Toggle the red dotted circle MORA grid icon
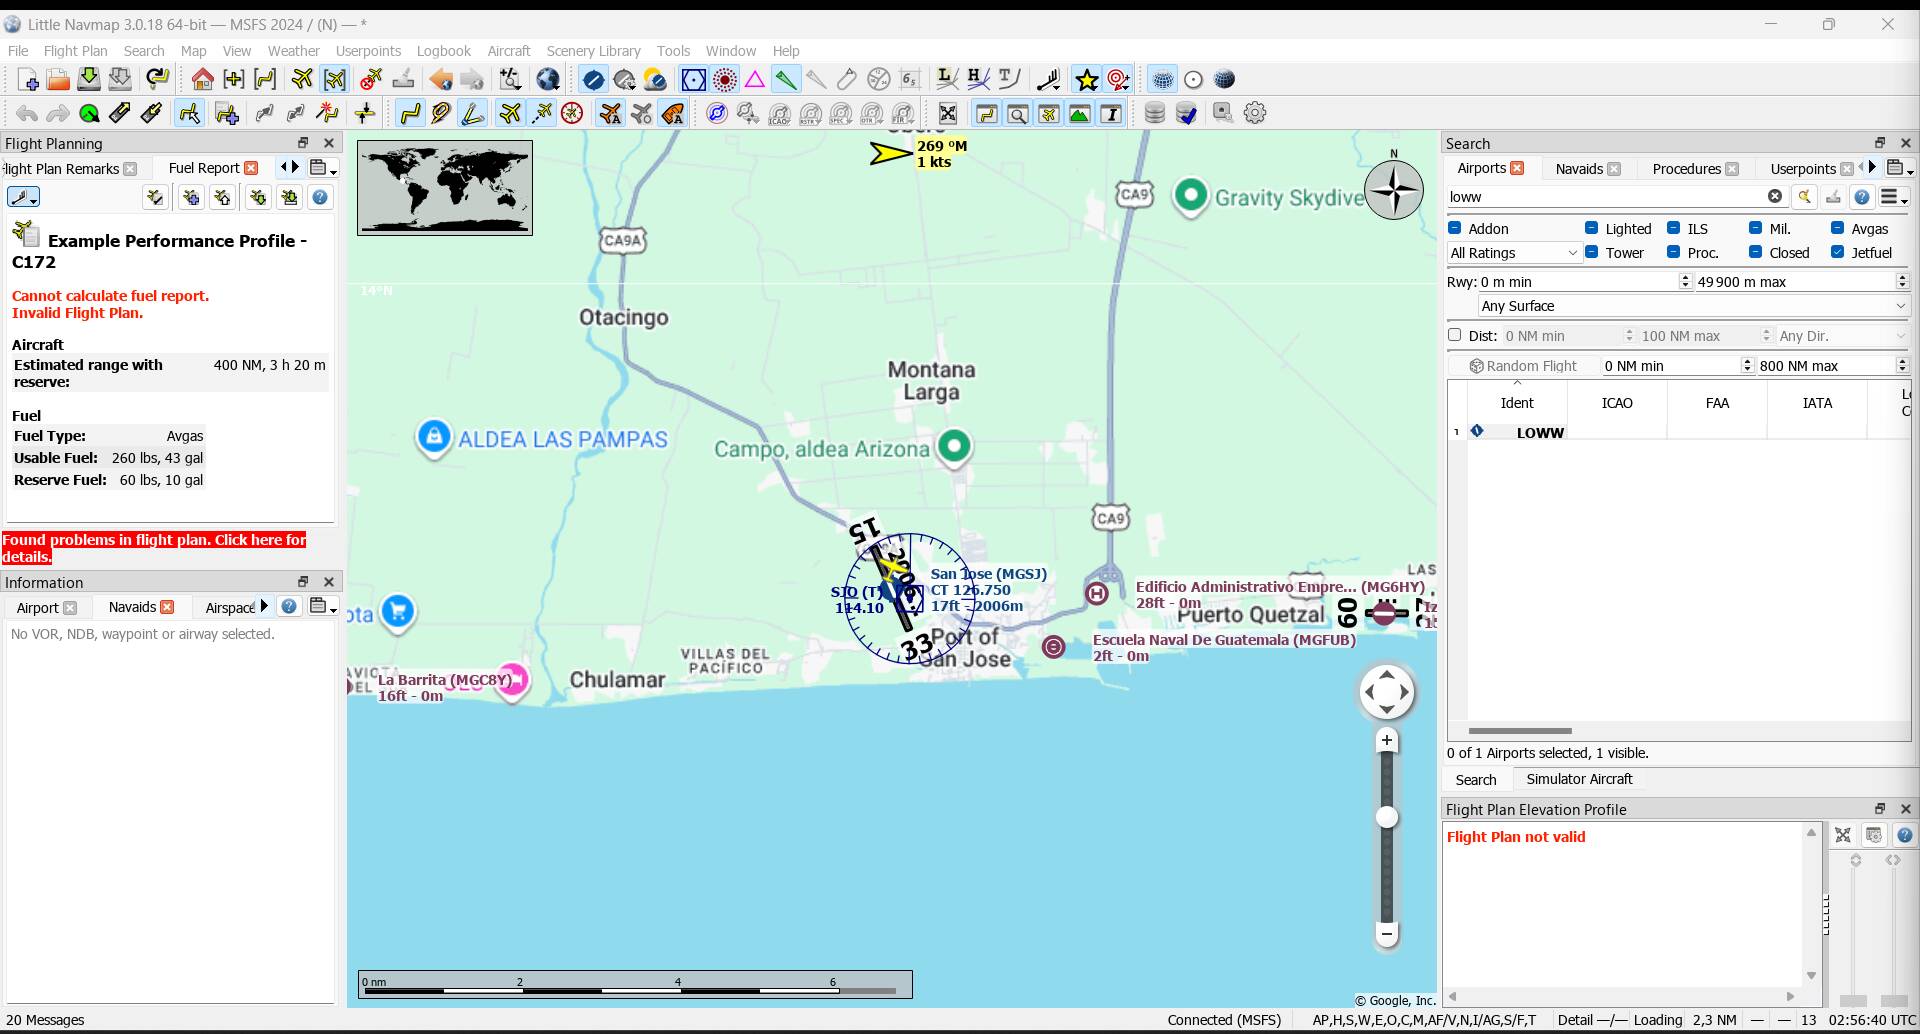This screenshot has height=1034, width=1920. pyautogui.click(x=725, y=80)
